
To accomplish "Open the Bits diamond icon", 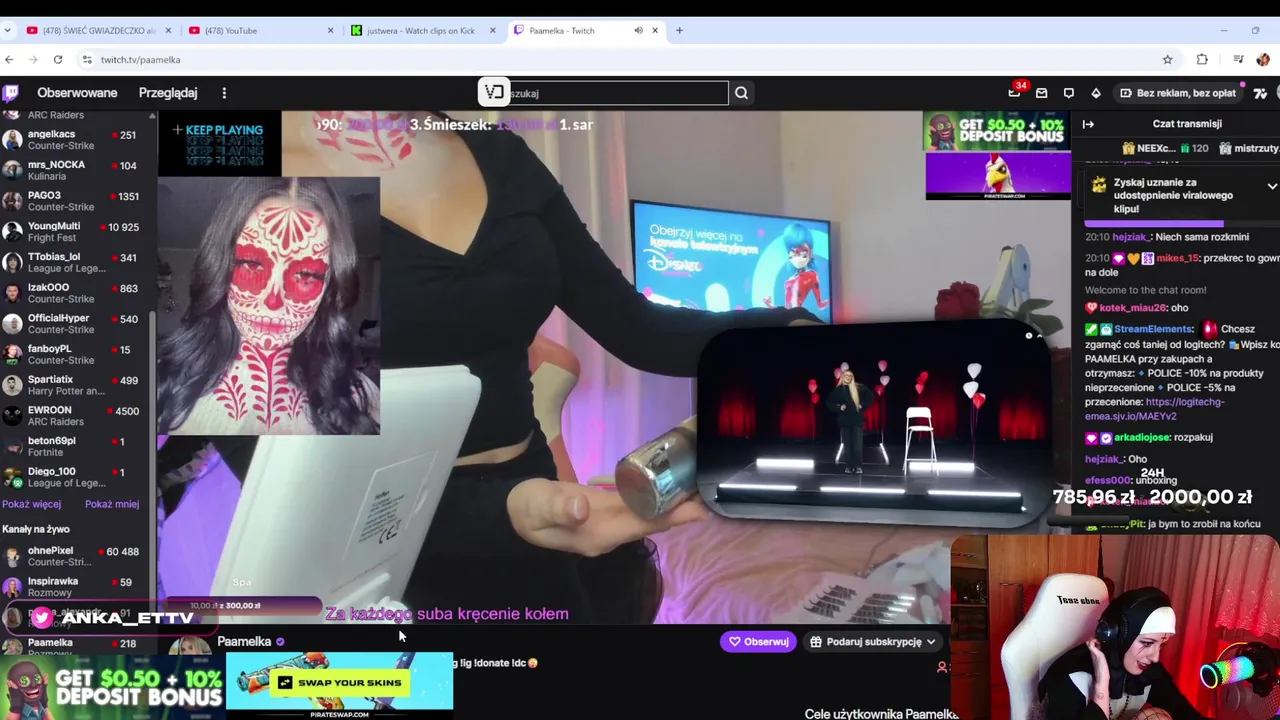I will click(x=1096, y=93).
